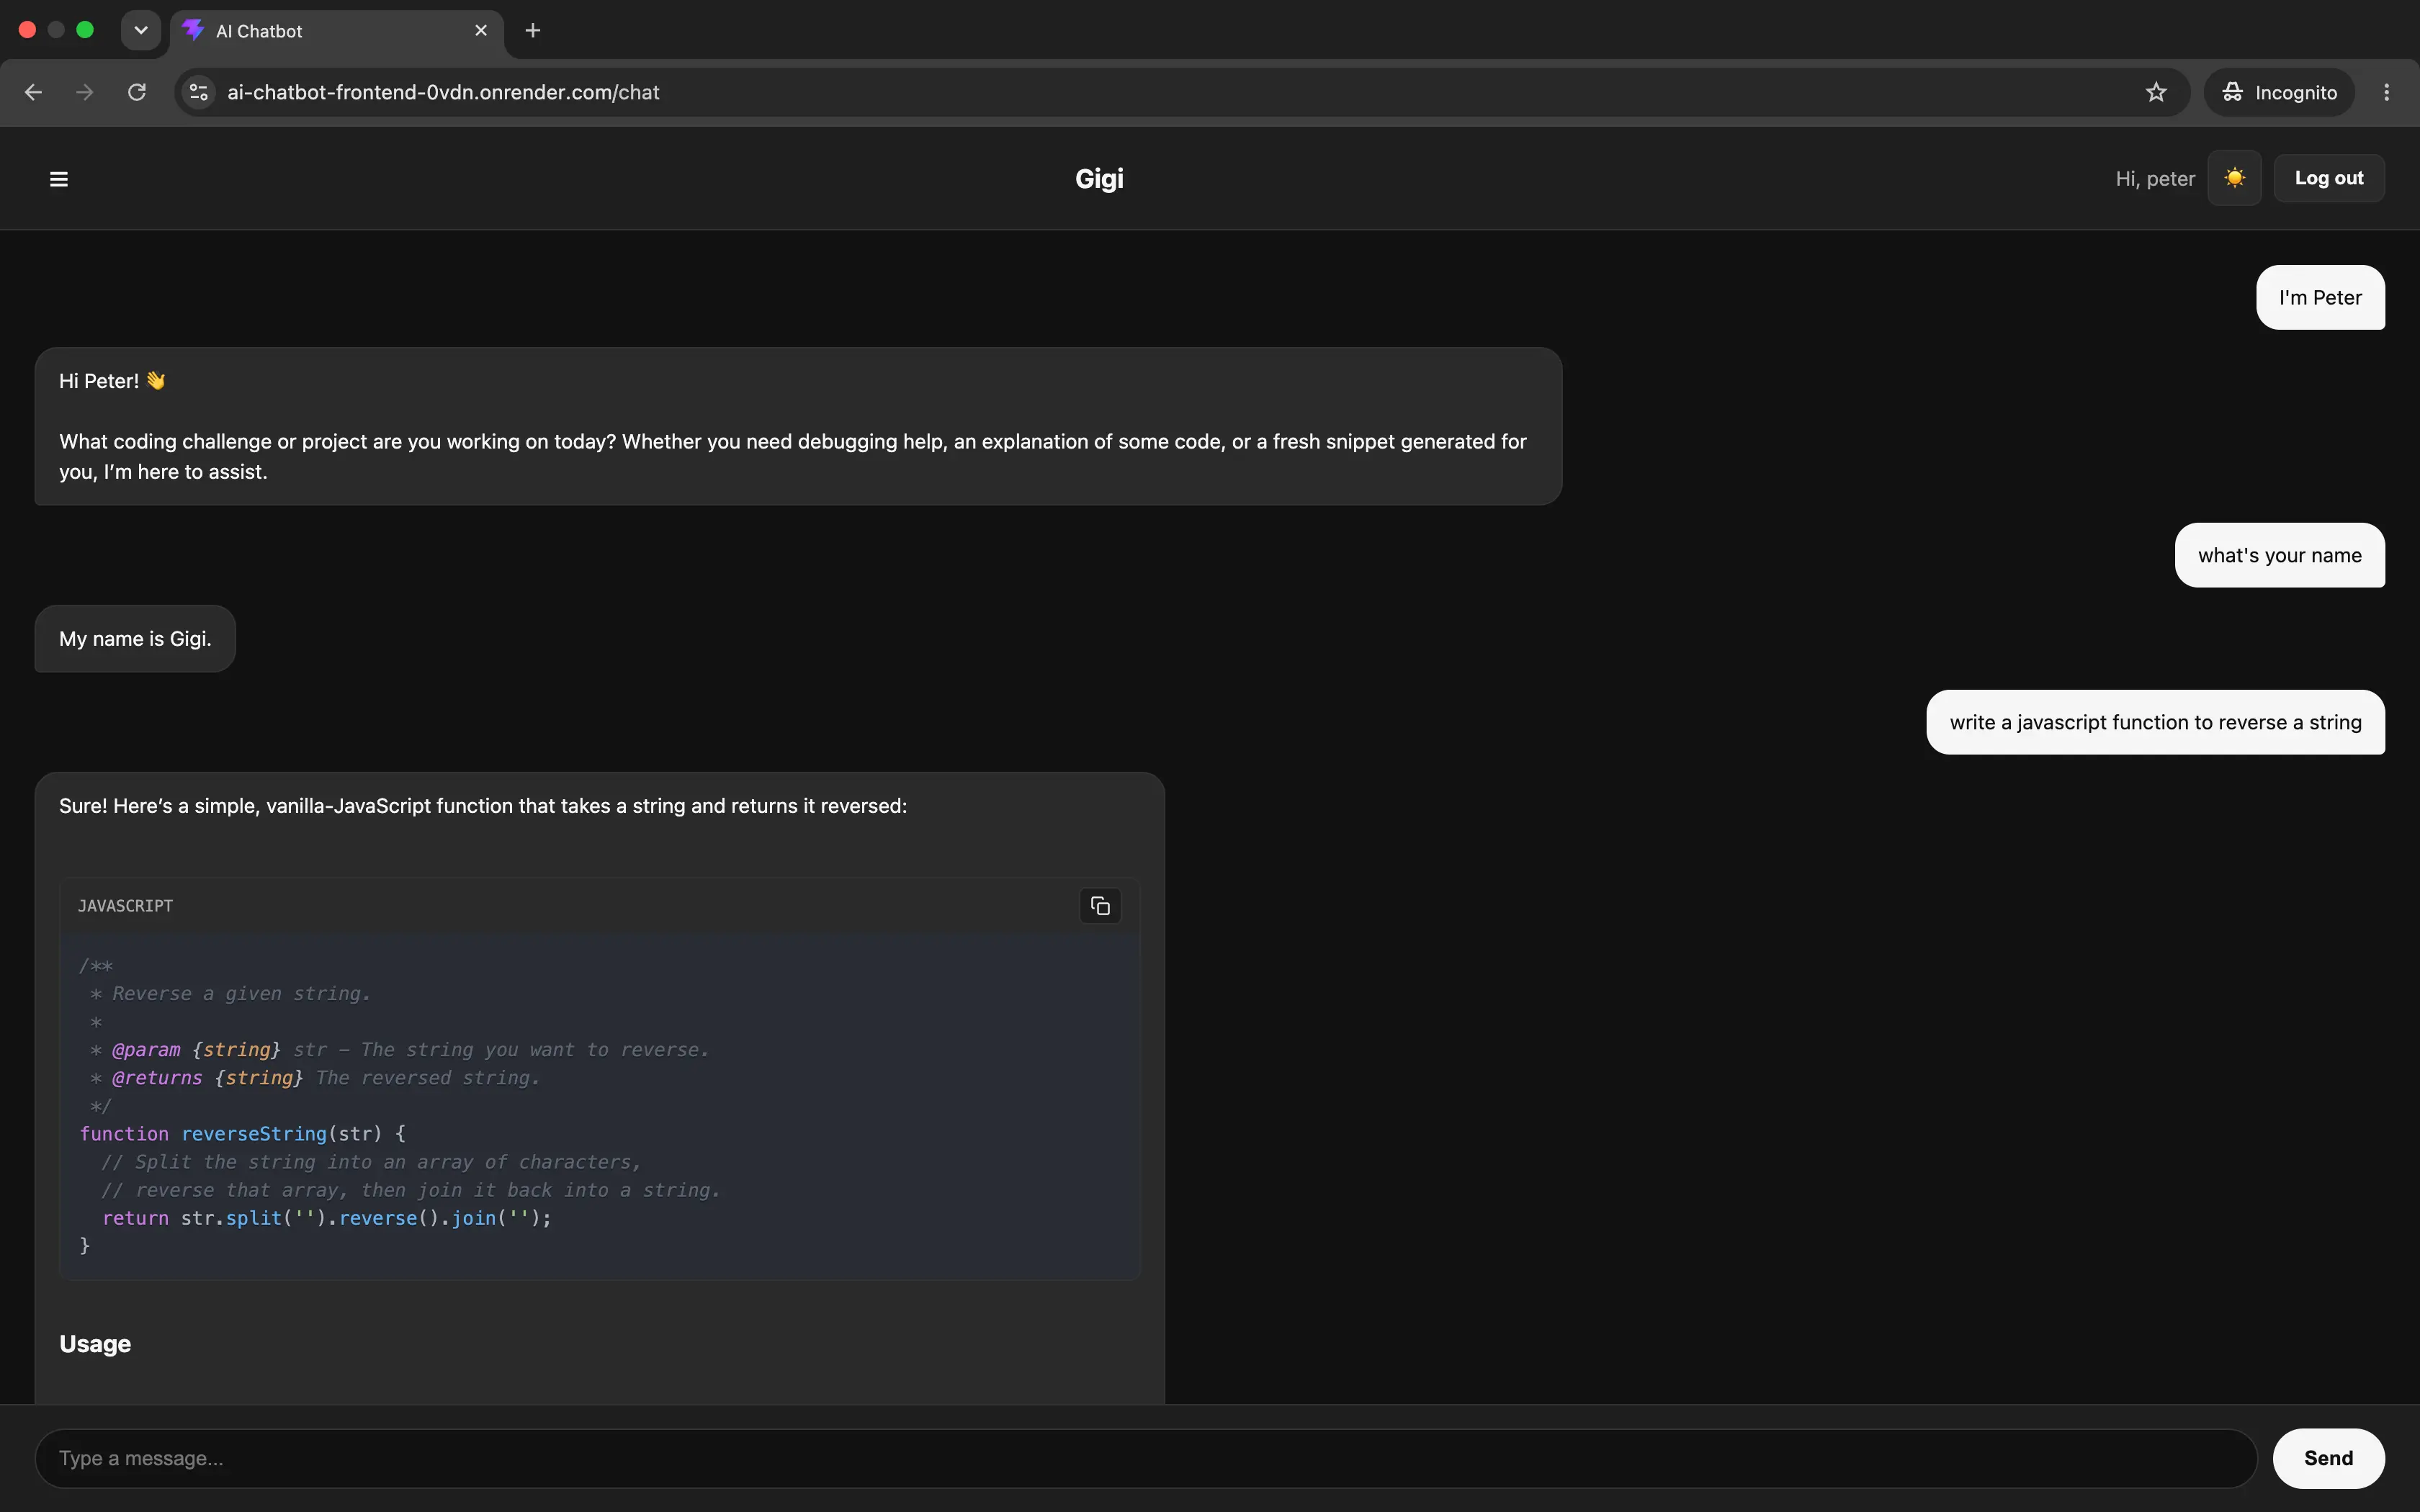2420x1512 pixels.
Task: Go back with the browser back arrow
Action: coord(33,92)
